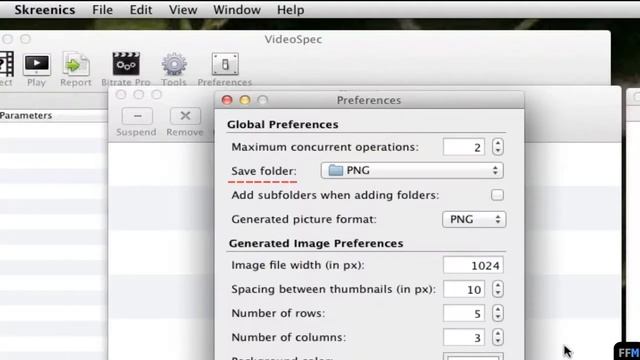The image size is (640, 360).
Task: Adjust the Number of columns stepper
Action: (x=498, y=338)
